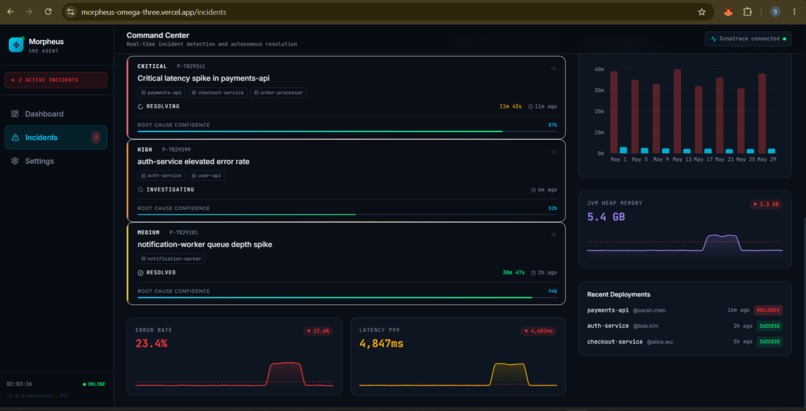The height and width of the screenshot is (411, 806).
Task: Click the 11m 43s duration text
Action: [510, 107]
